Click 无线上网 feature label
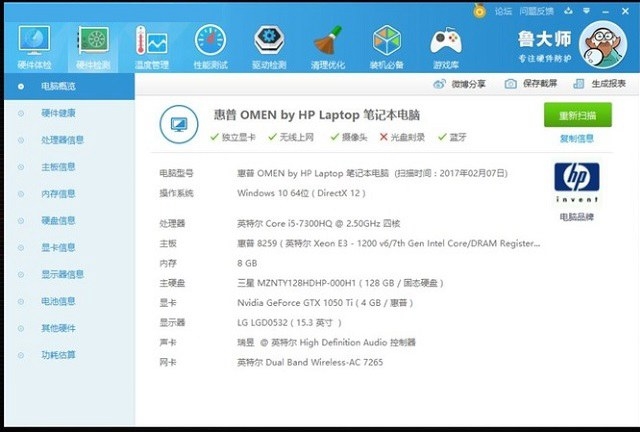 point(296,137)
